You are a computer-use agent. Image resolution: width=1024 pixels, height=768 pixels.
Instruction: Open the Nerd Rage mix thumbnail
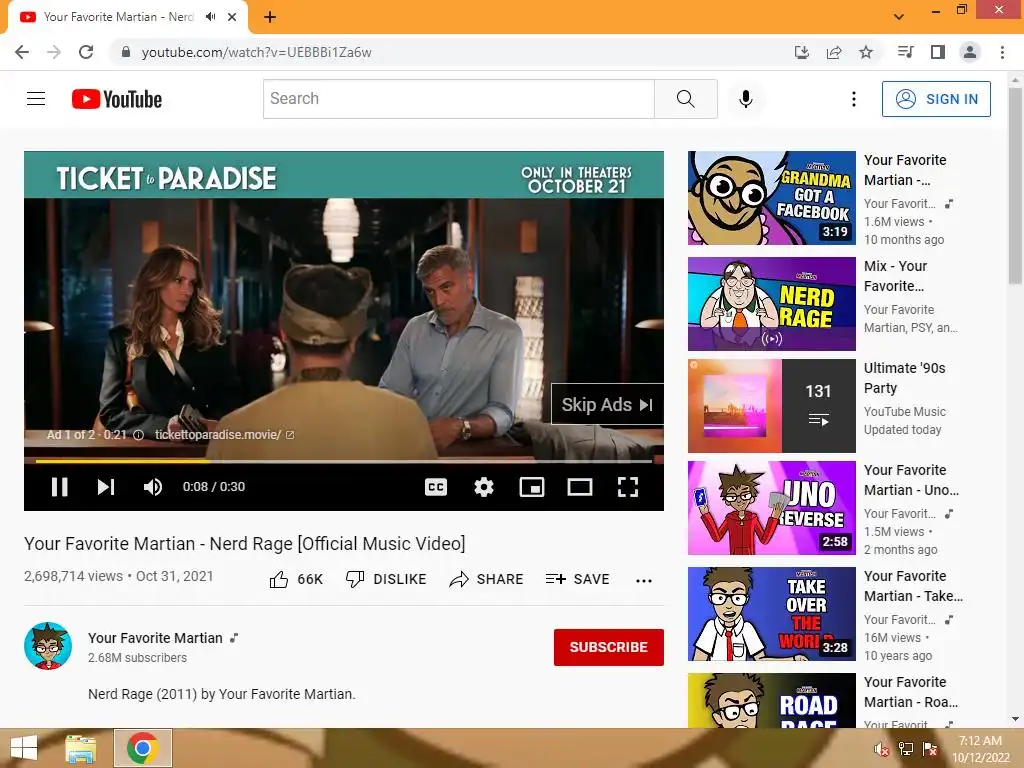[771, 304]
